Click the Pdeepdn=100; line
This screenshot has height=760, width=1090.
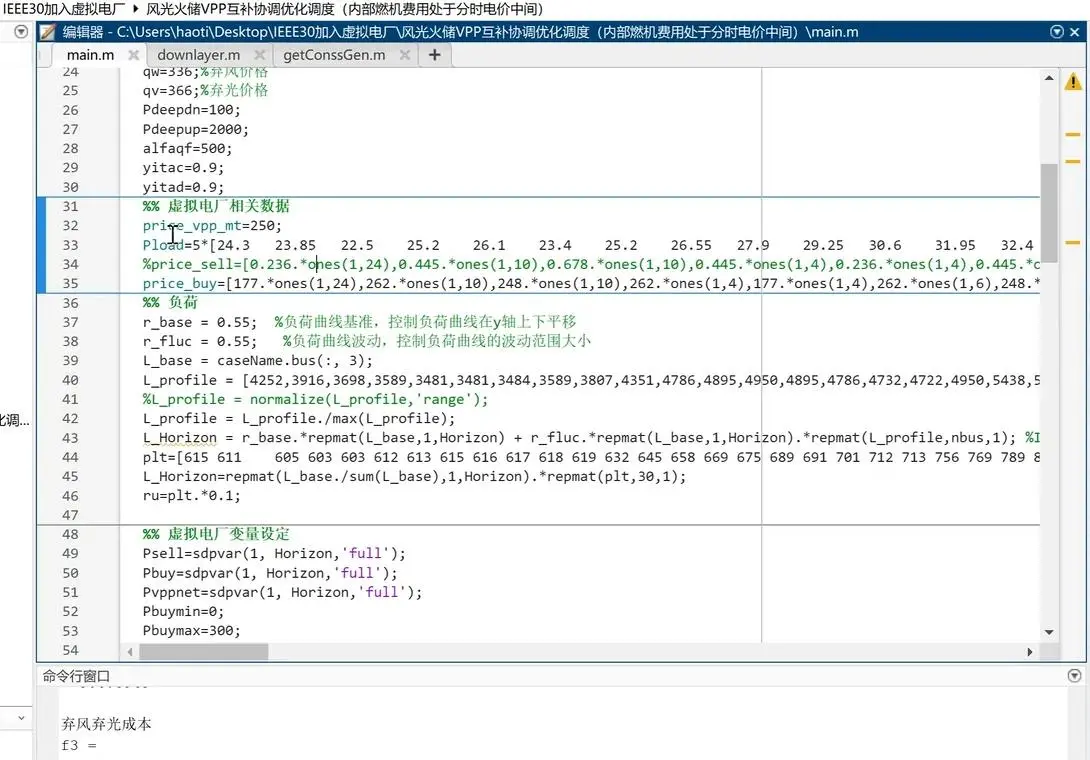click(191, 110)
